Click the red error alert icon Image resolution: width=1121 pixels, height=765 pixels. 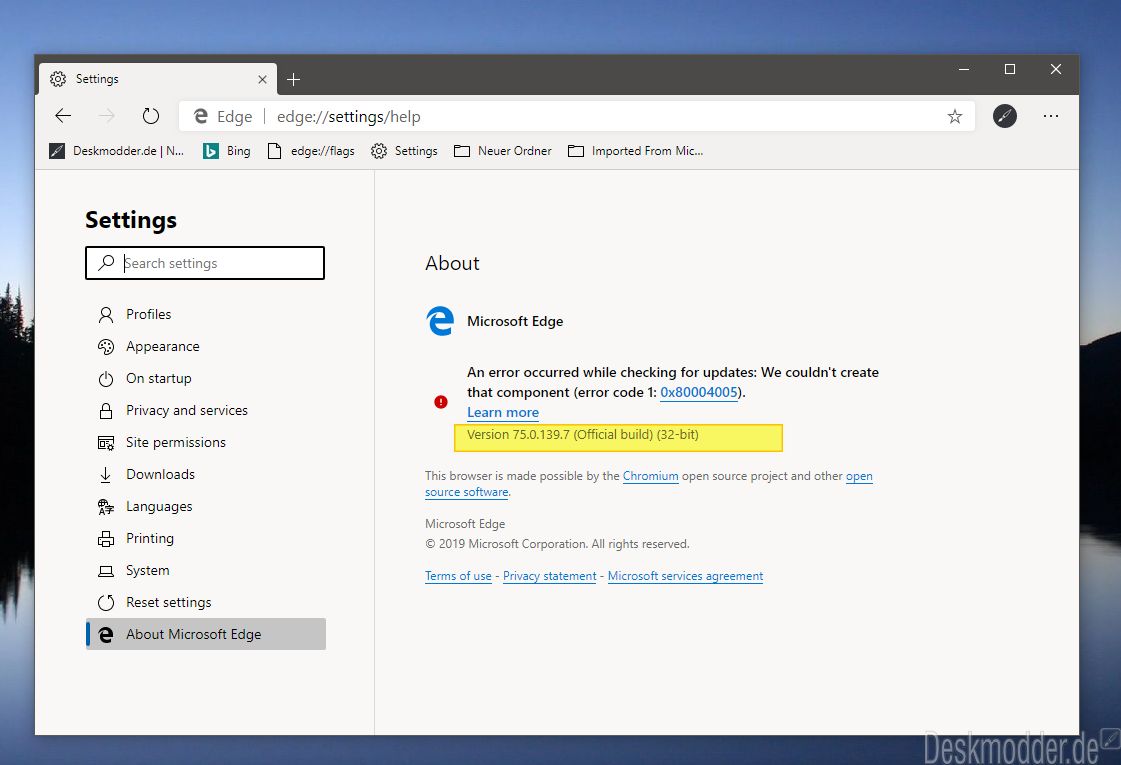point(441,402)
